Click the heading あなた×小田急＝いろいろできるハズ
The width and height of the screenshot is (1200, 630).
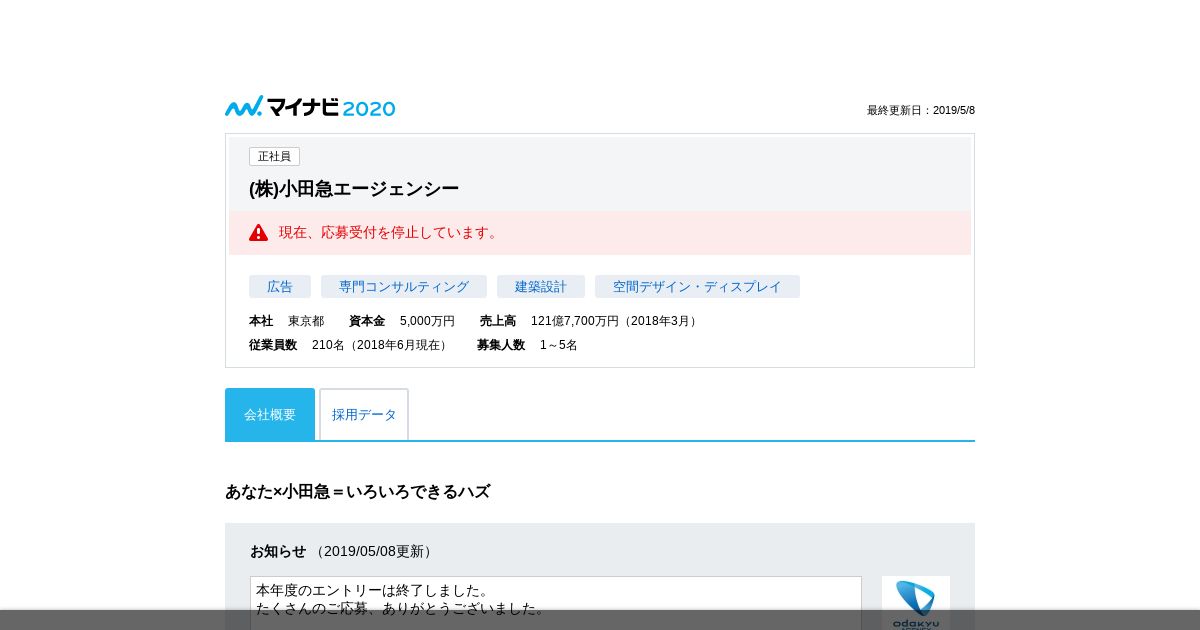click(358, 492)
